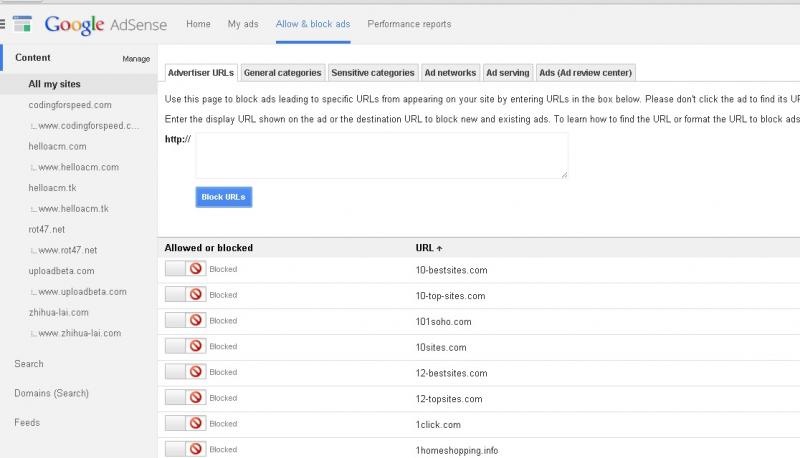Toggle blocked status for 10-top-sites.com

(x=185, y=294)
